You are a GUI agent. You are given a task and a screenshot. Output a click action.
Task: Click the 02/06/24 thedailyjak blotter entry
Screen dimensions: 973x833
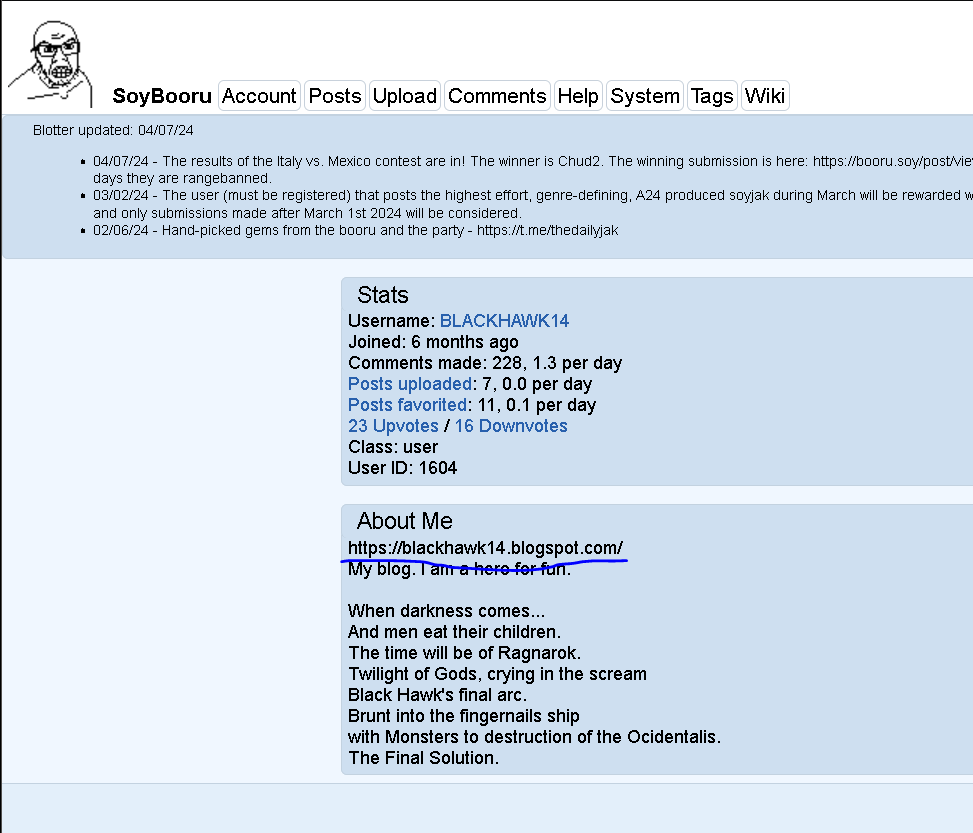click(x=356, y=230)
